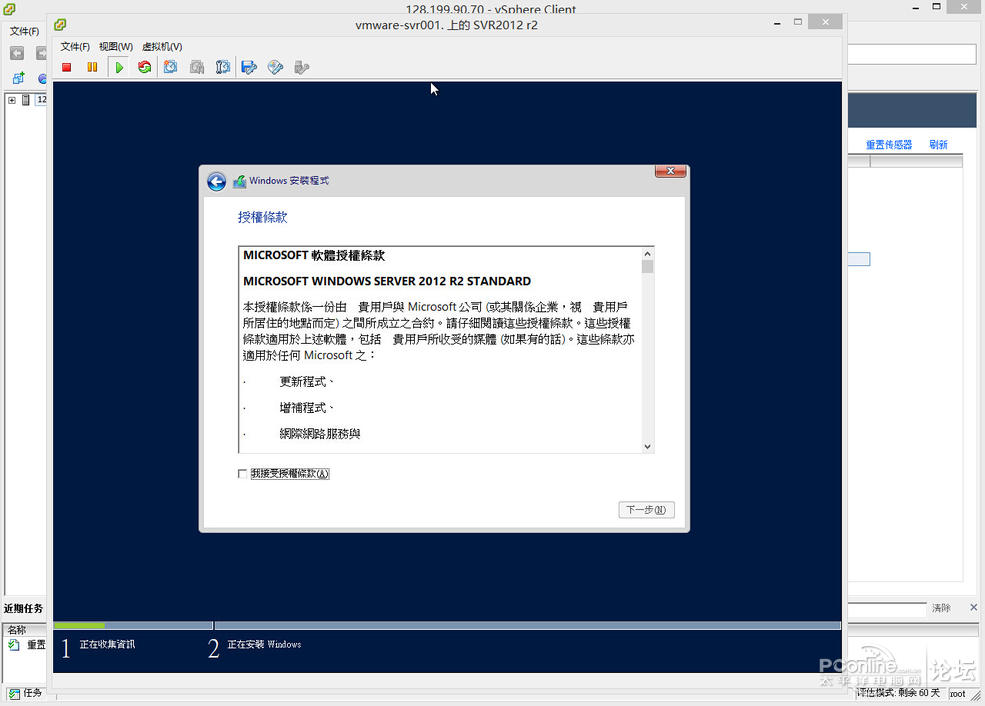Click the 更新程式 list line
Image resolution: width=985 pixels, height=706 pixels.
click(x=306, y=381)
